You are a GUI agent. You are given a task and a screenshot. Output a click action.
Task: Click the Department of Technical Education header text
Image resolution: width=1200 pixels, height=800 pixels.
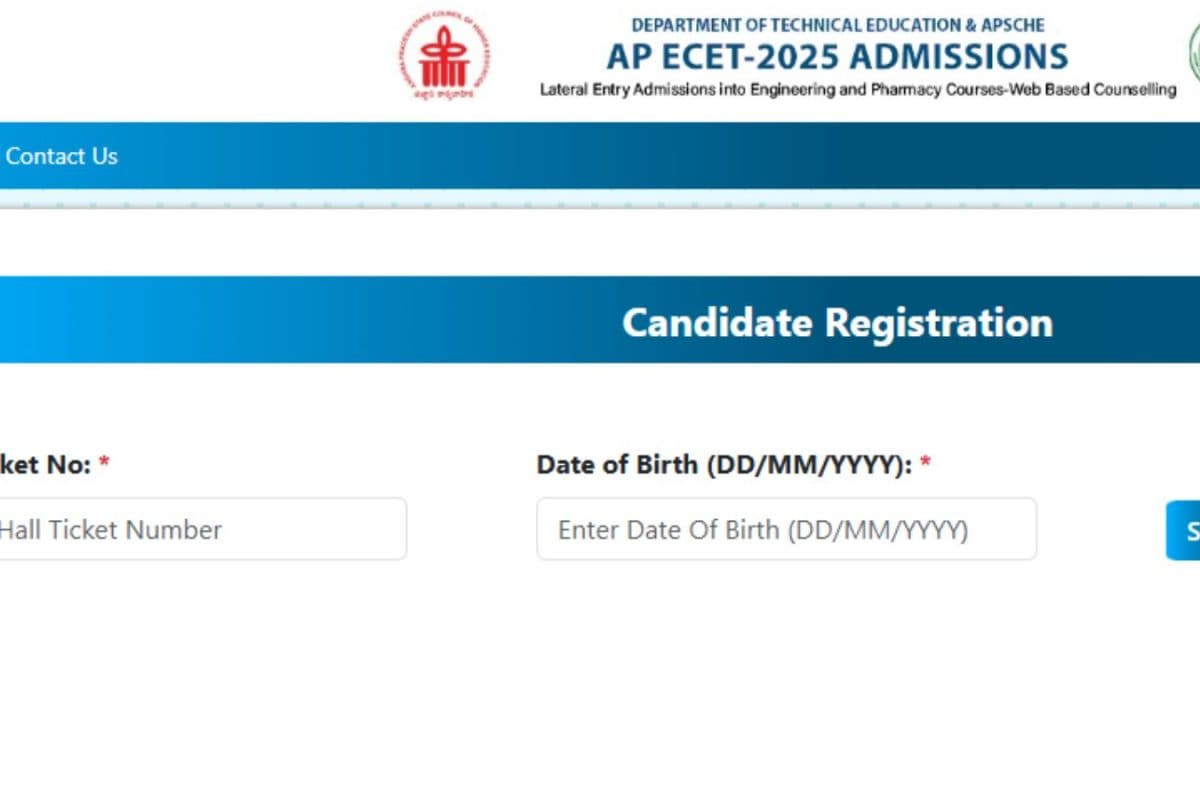[838, 24]
